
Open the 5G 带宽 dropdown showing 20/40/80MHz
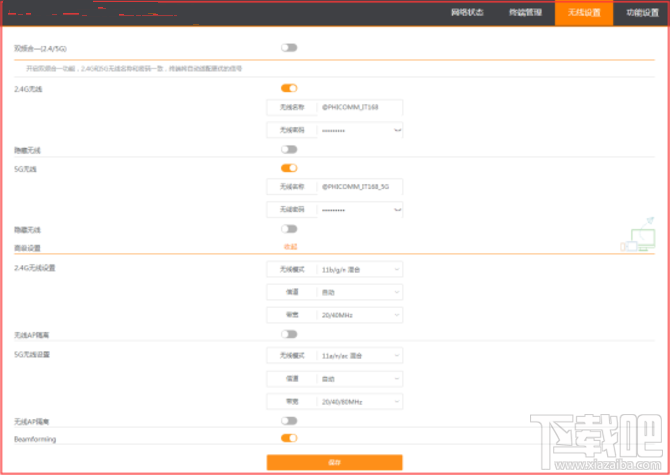335,402
